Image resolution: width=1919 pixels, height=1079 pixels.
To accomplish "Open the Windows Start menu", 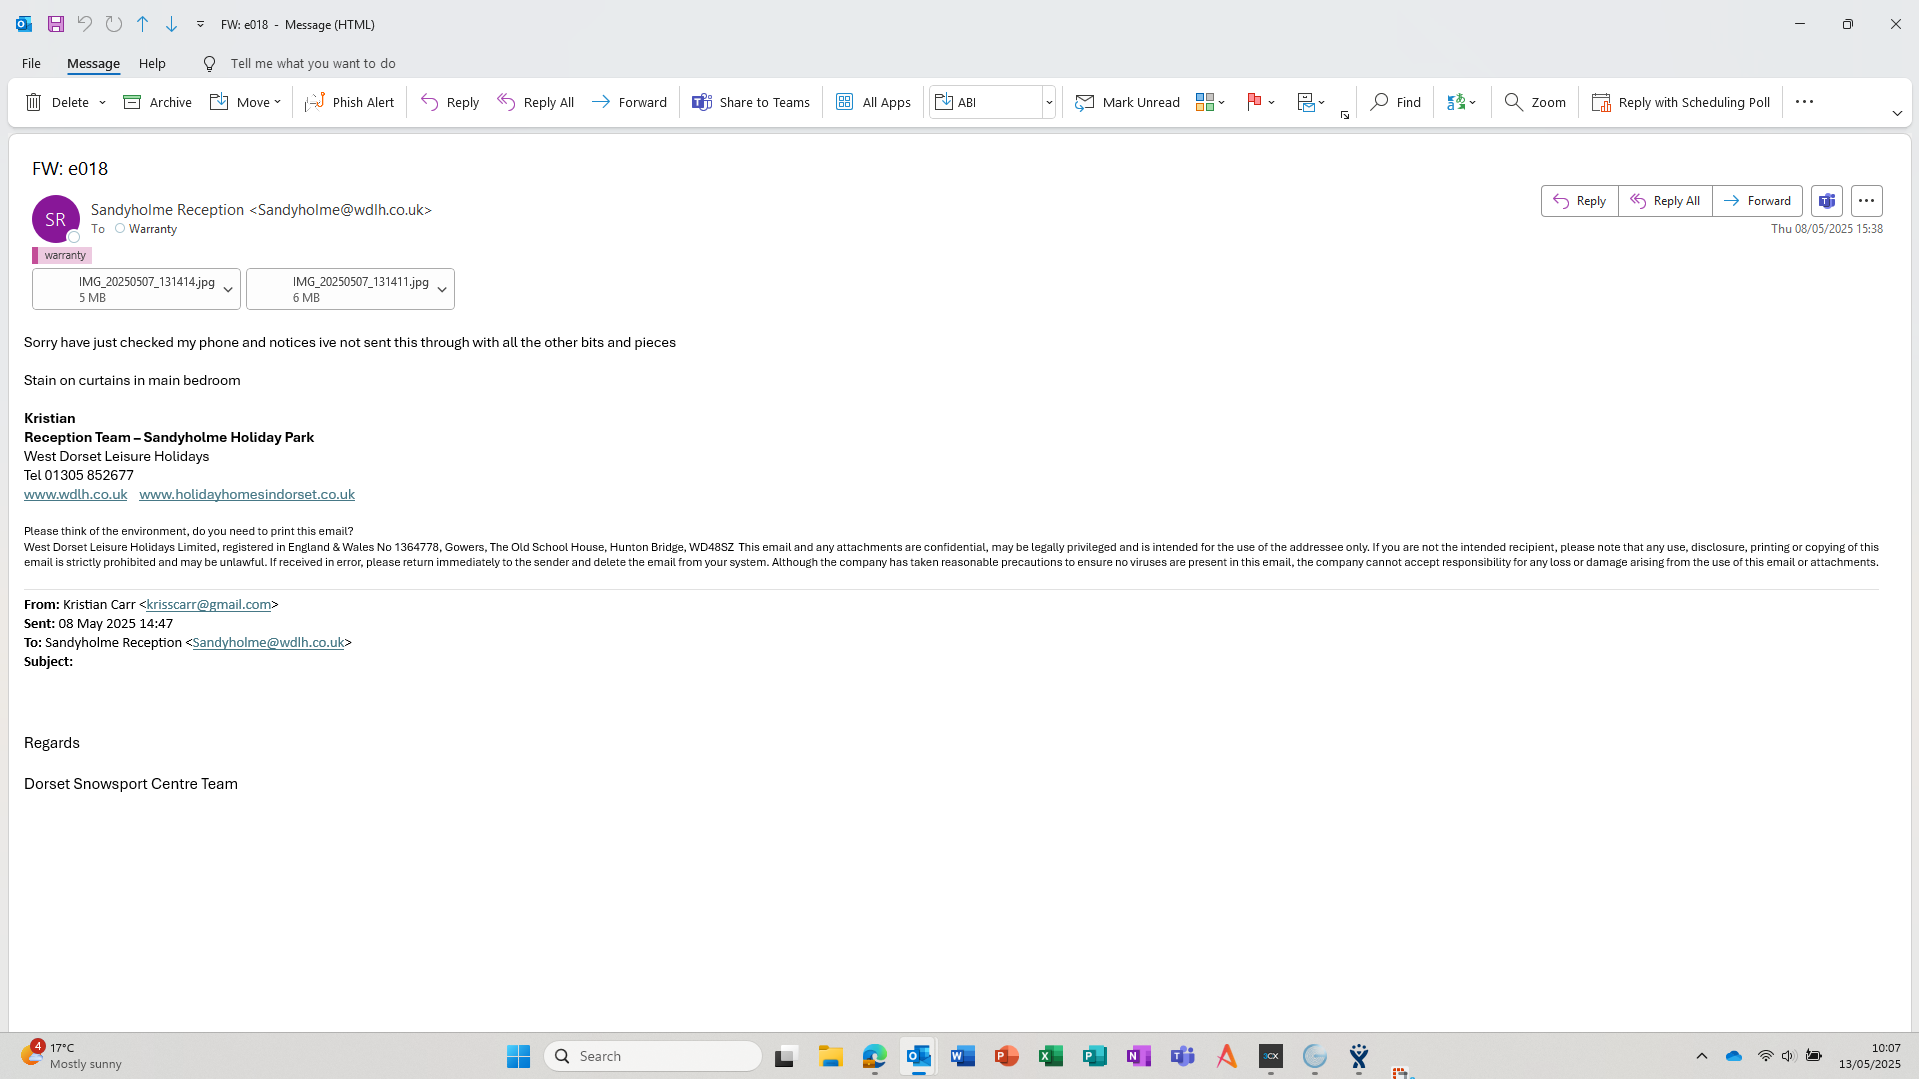I will [x=518, y=1056].
